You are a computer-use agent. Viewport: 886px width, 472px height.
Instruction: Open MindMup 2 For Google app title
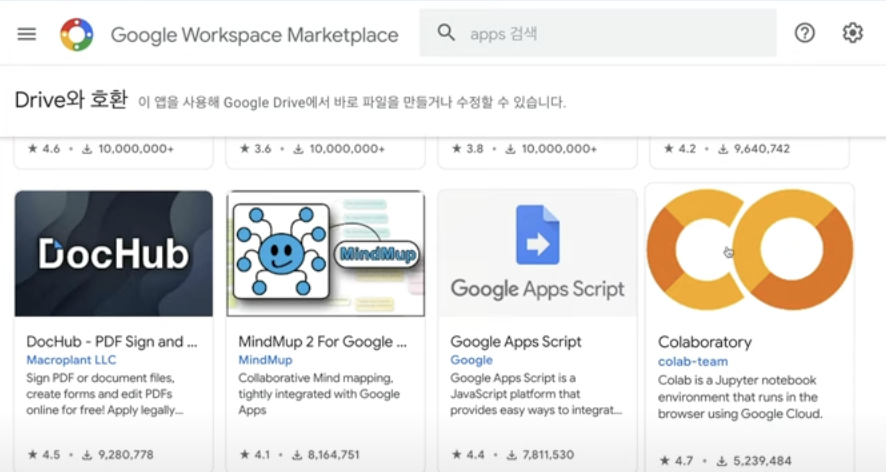click(x=323, y=341)
